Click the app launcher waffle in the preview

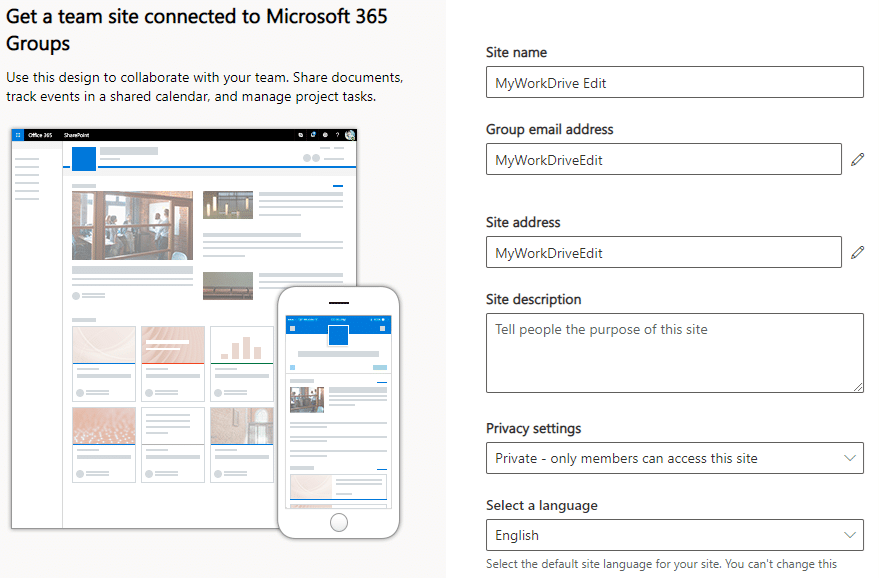point(18,134)
